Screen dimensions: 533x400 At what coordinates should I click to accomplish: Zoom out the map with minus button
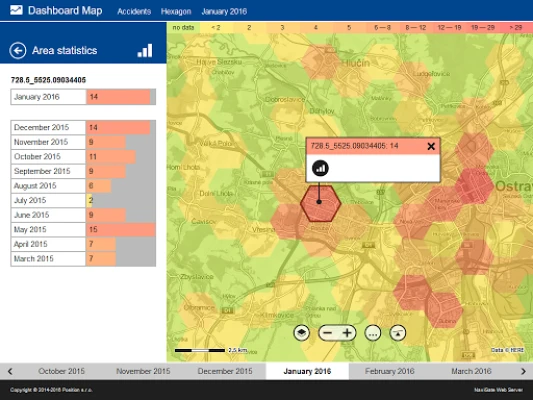point(327,333)
